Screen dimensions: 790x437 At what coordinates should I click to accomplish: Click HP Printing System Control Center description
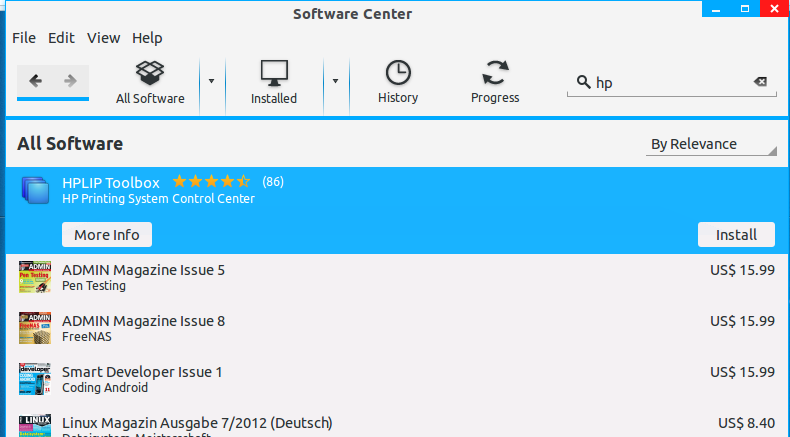158,199
